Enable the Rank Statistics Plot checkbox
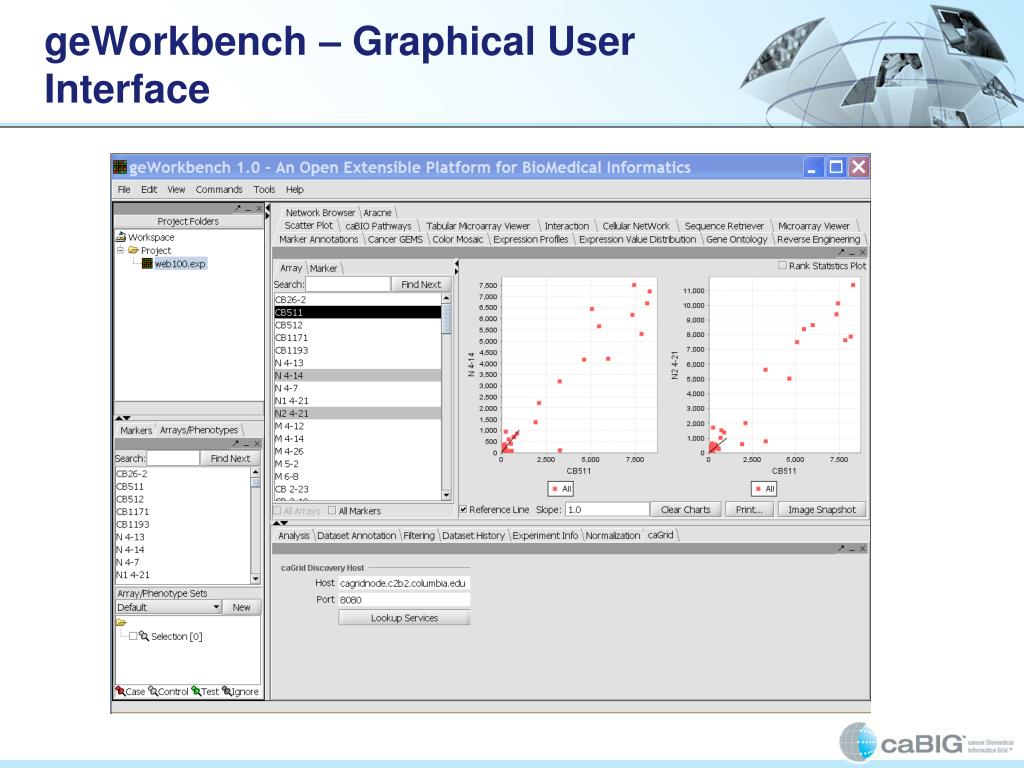Screen dimensions: 1024x768 tap(782, 266)
